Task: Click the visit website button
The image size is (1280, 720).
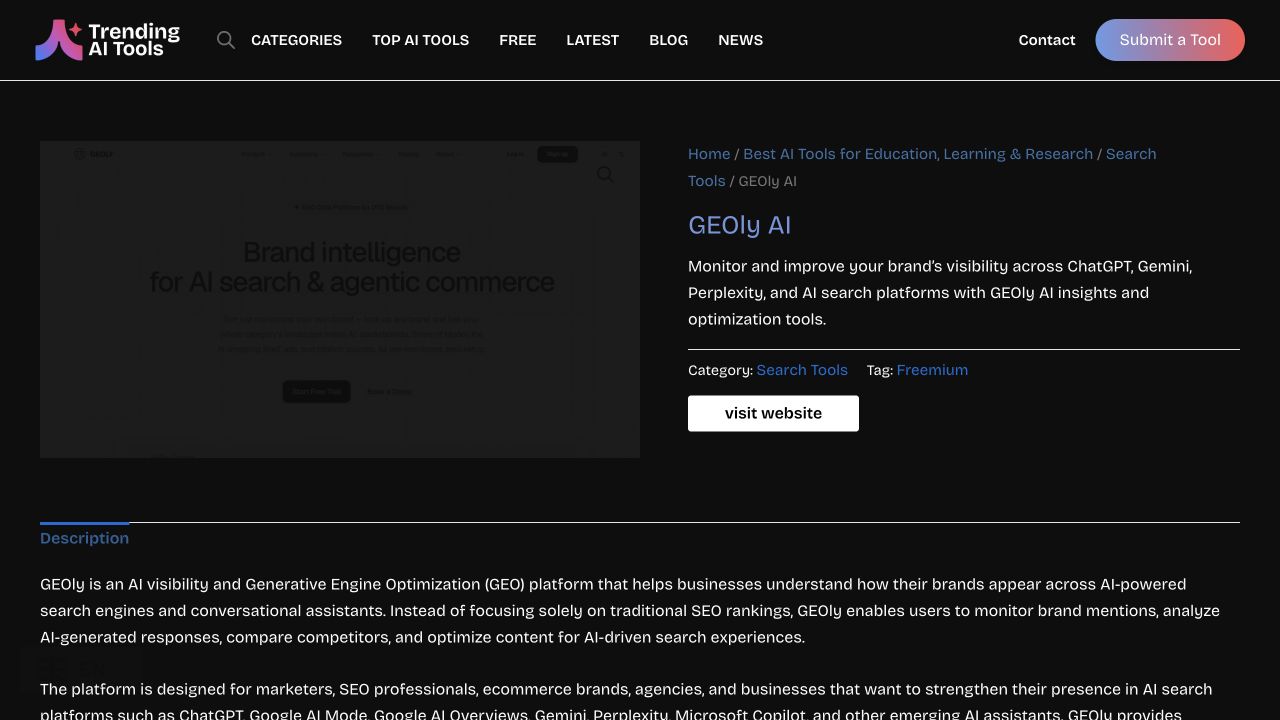Action: point(773,413)
